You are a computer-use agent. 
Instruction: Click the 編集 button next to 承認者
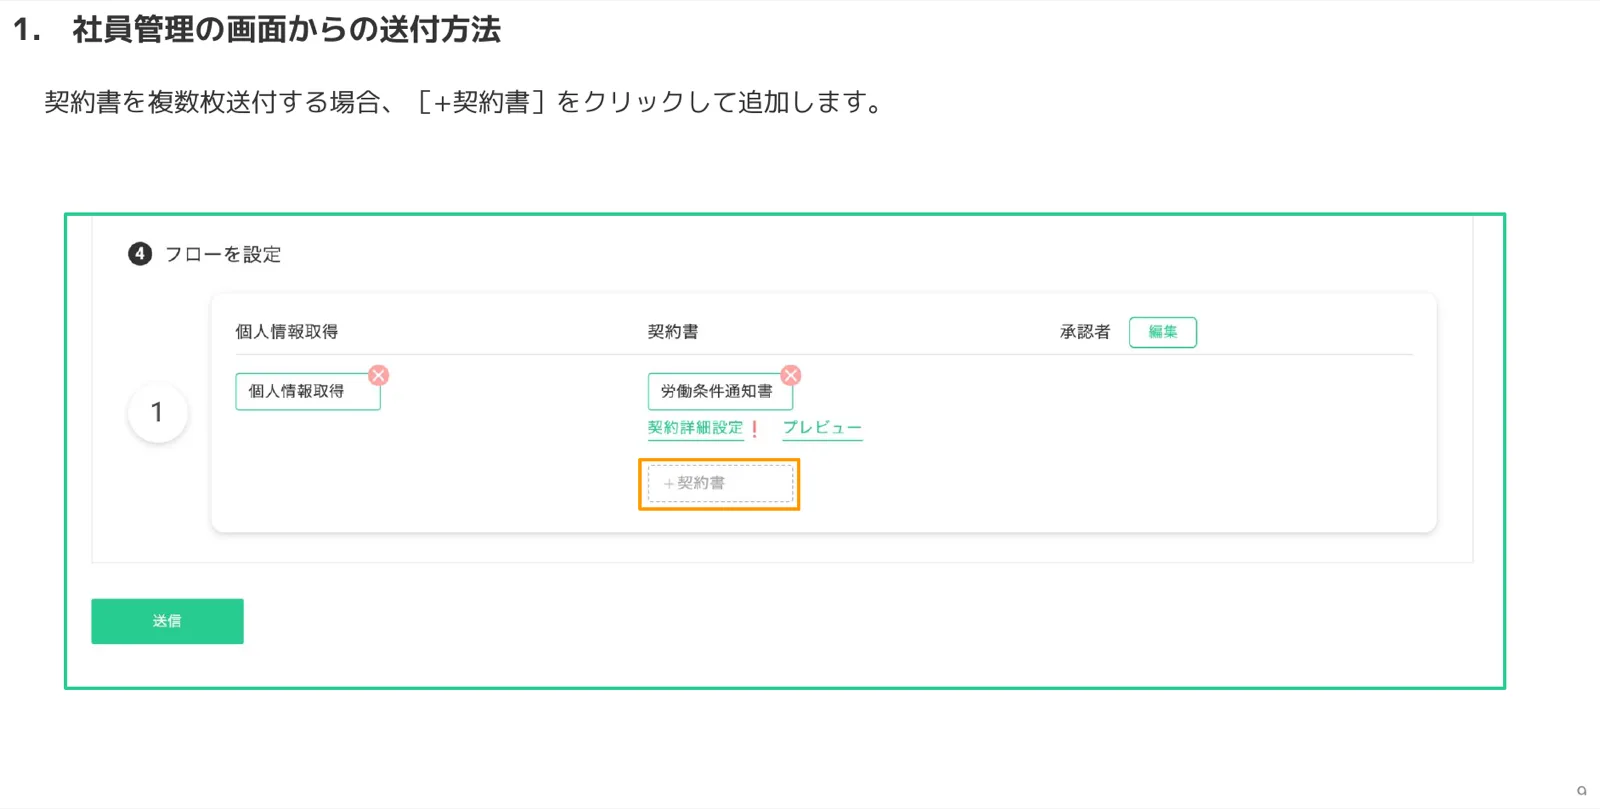1163,332
